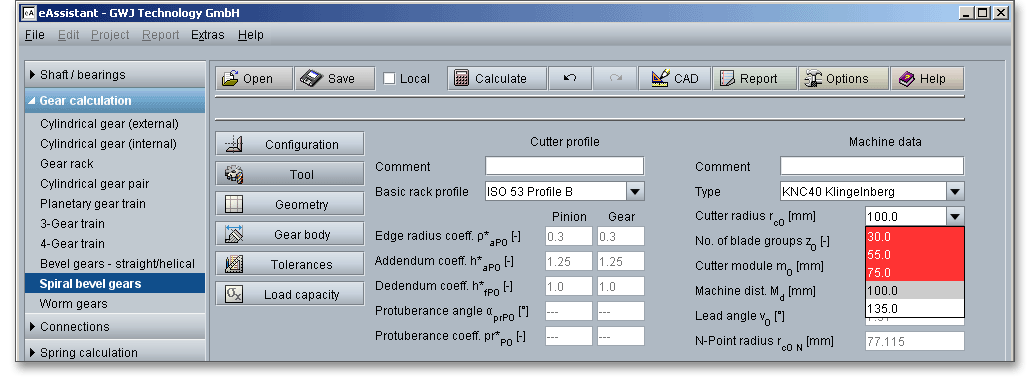1030x377 pixels.
Task: Select the red 55.0 cutter radius option
Action: click(x=914, y=254)
